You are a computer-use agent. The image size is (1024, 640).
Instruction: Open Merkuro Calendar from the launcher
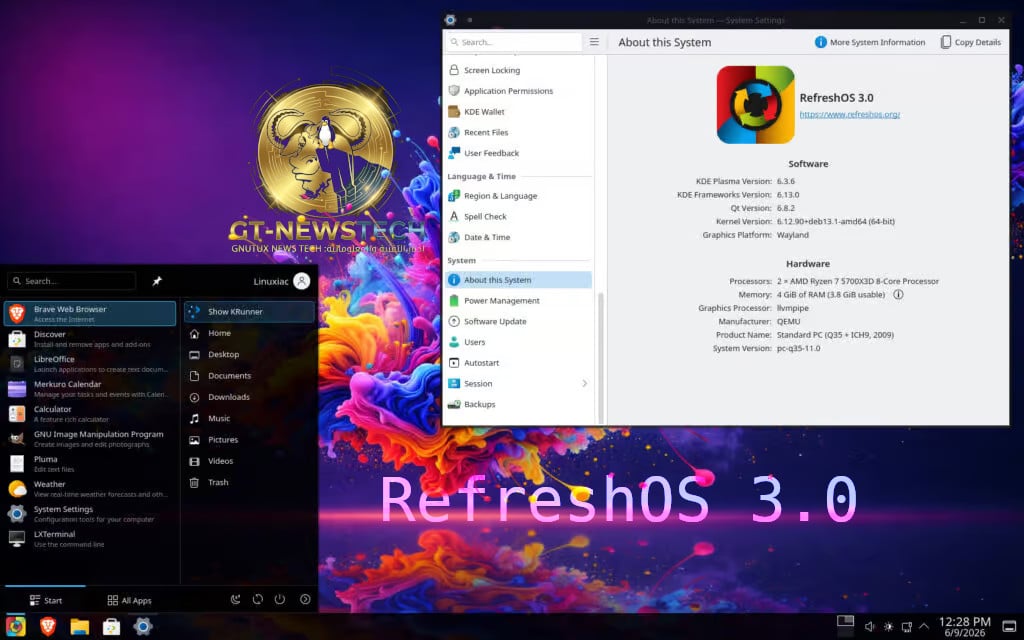(90, 389)
